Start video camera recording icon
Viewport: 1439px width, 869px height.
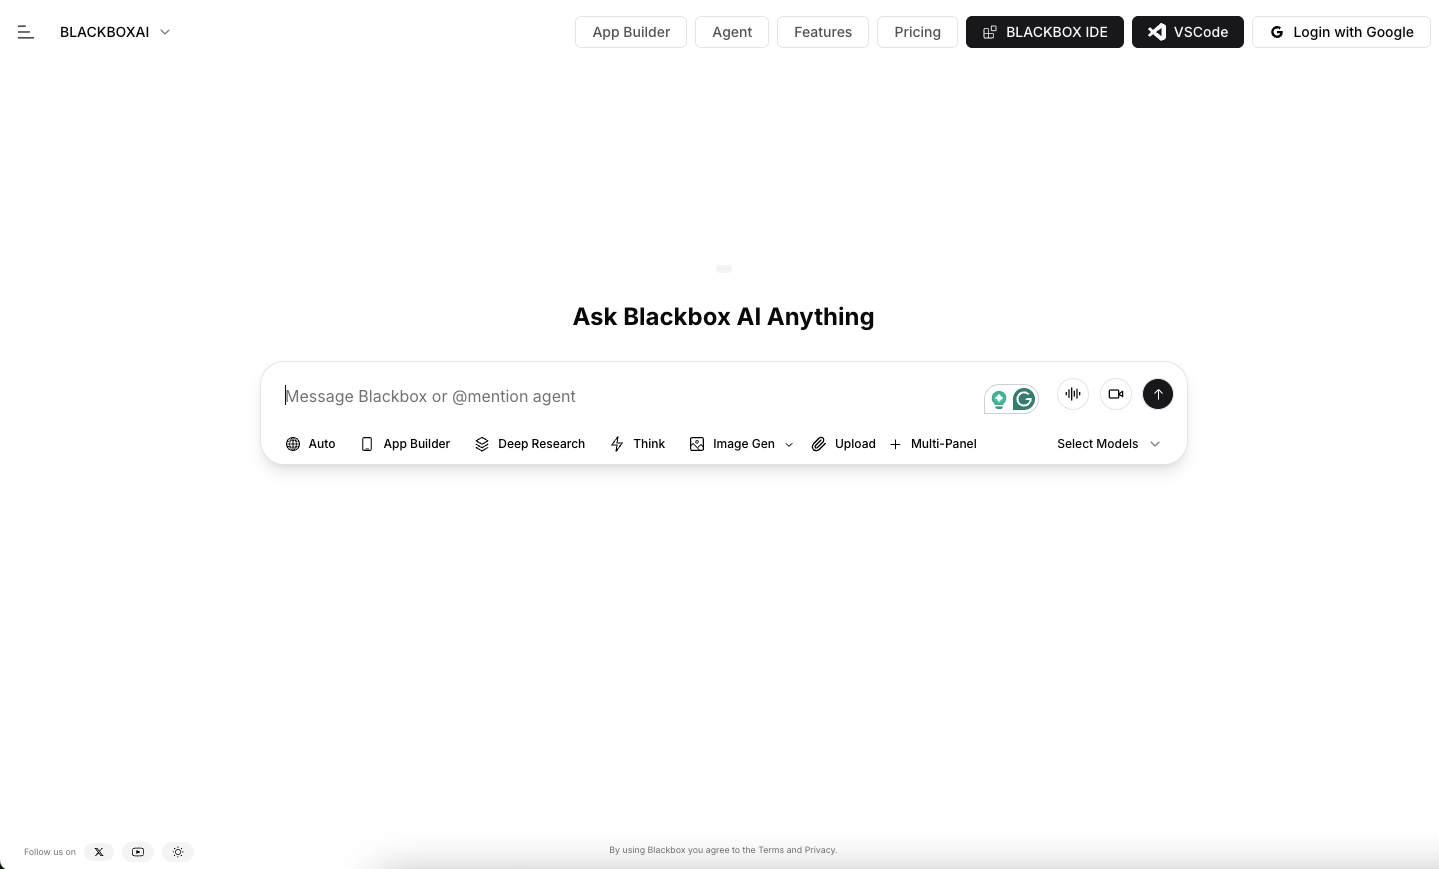coord(1116,394)
